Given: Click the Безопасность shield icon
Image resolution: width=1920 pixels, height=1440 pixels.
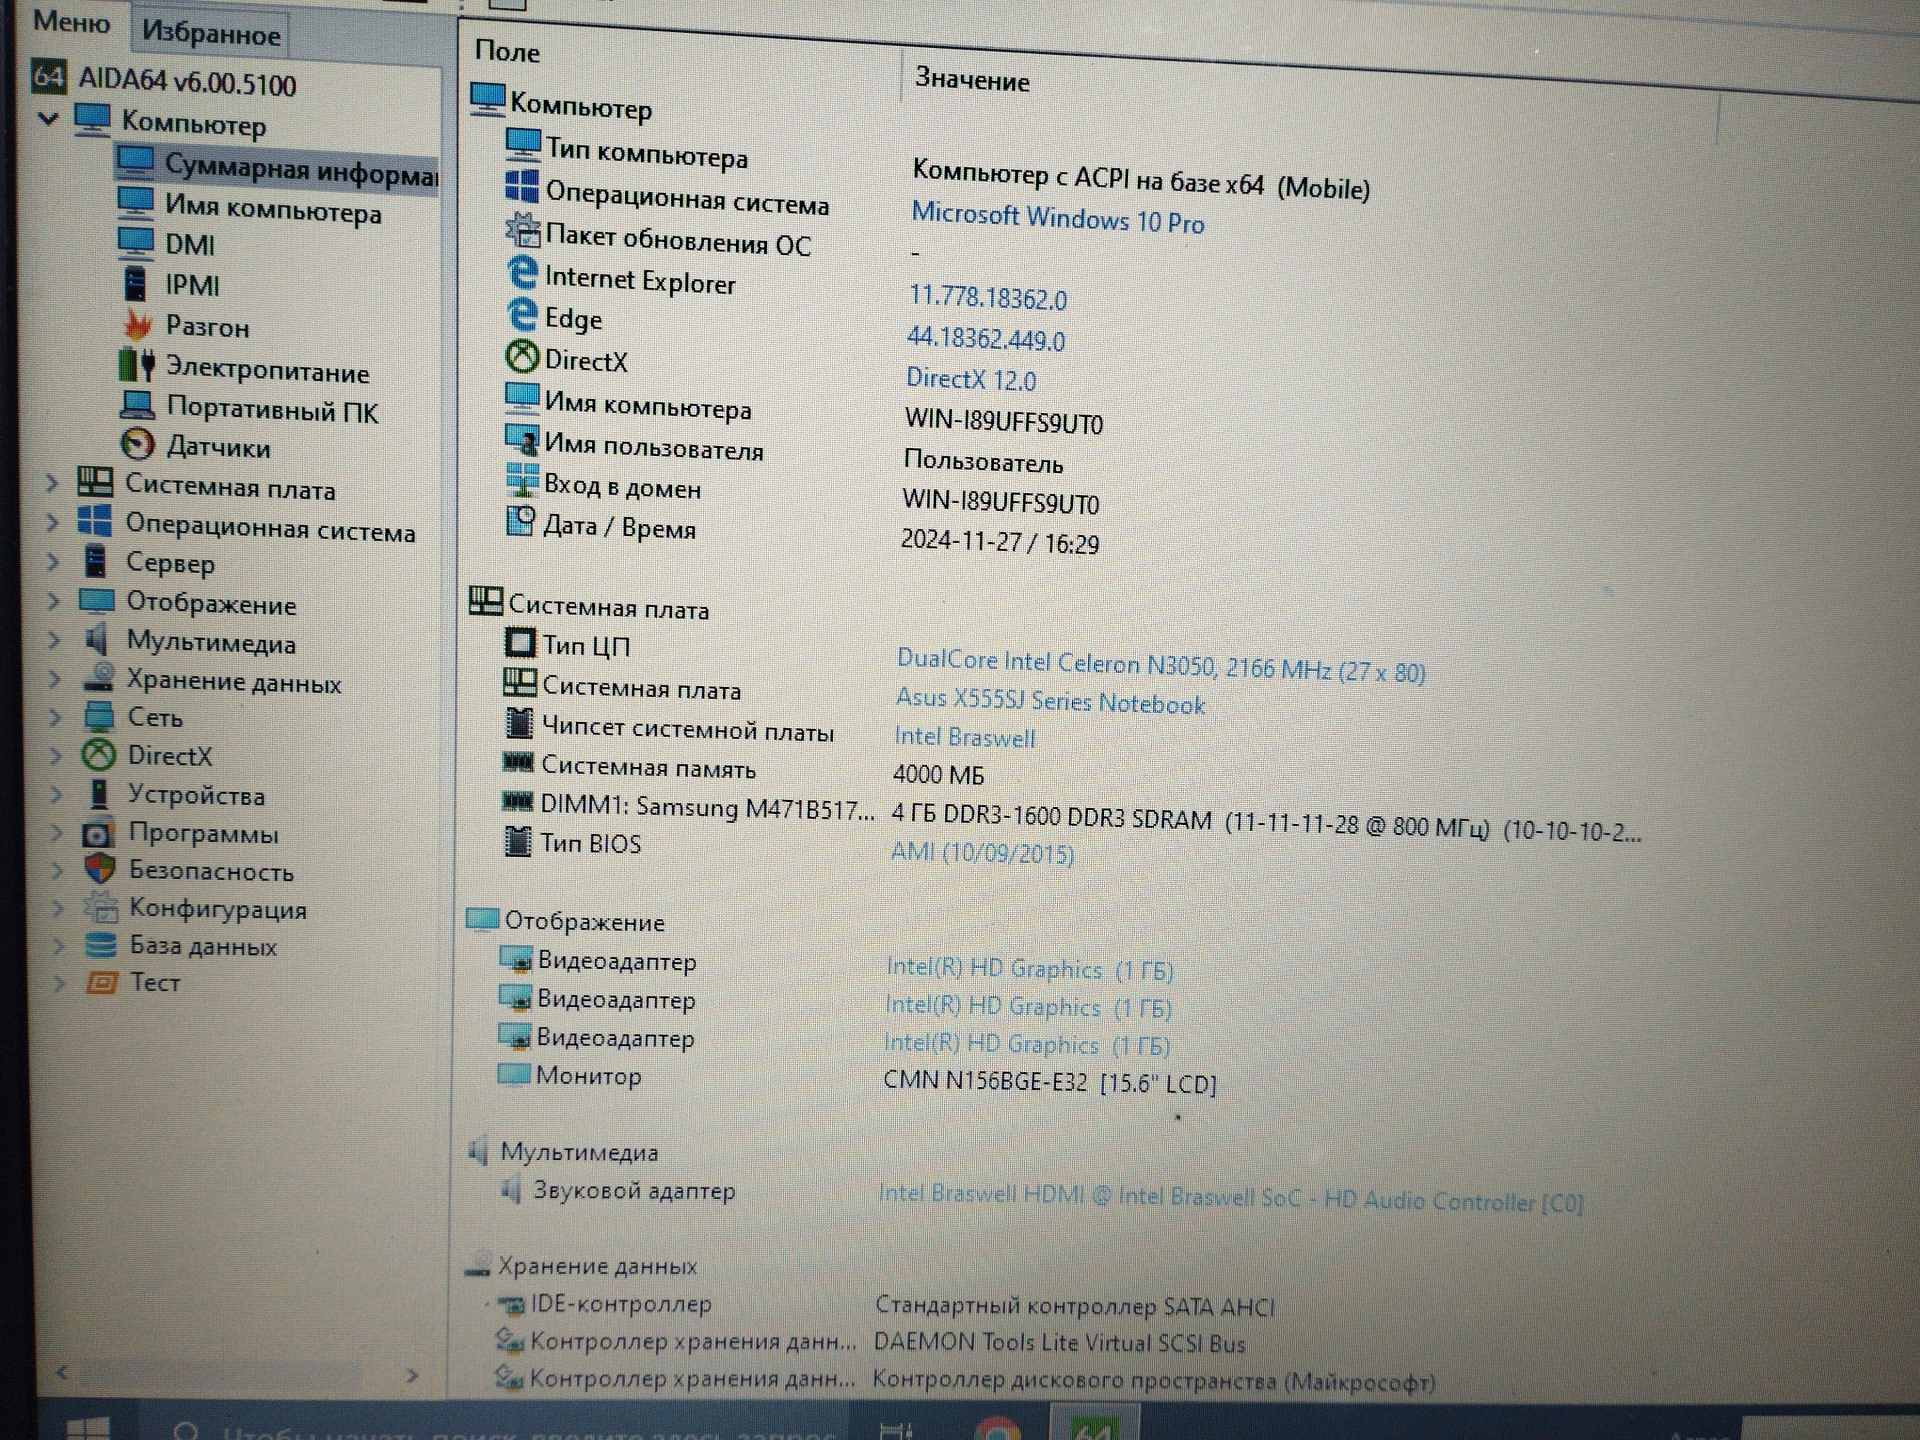Looking at the screenshot, I should (x=99, y=868).
